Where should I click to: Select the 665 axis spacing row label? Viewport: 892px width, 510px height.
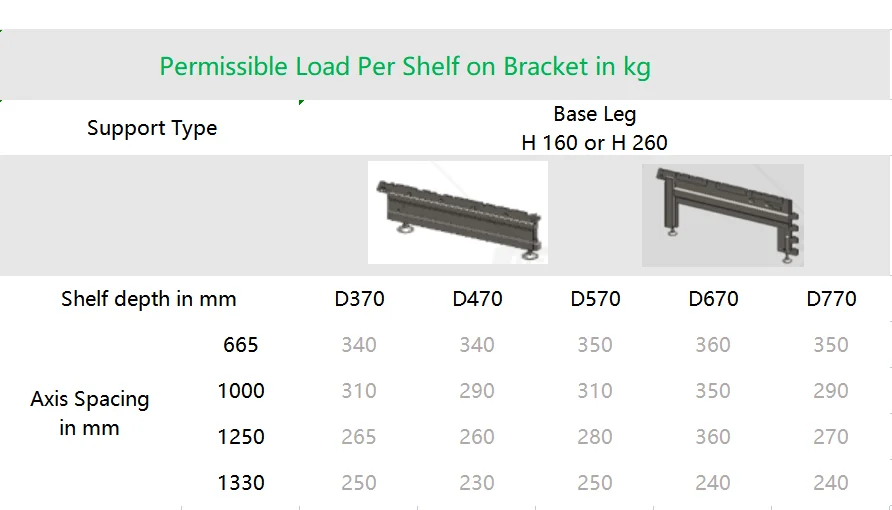[x=241, y=345]
